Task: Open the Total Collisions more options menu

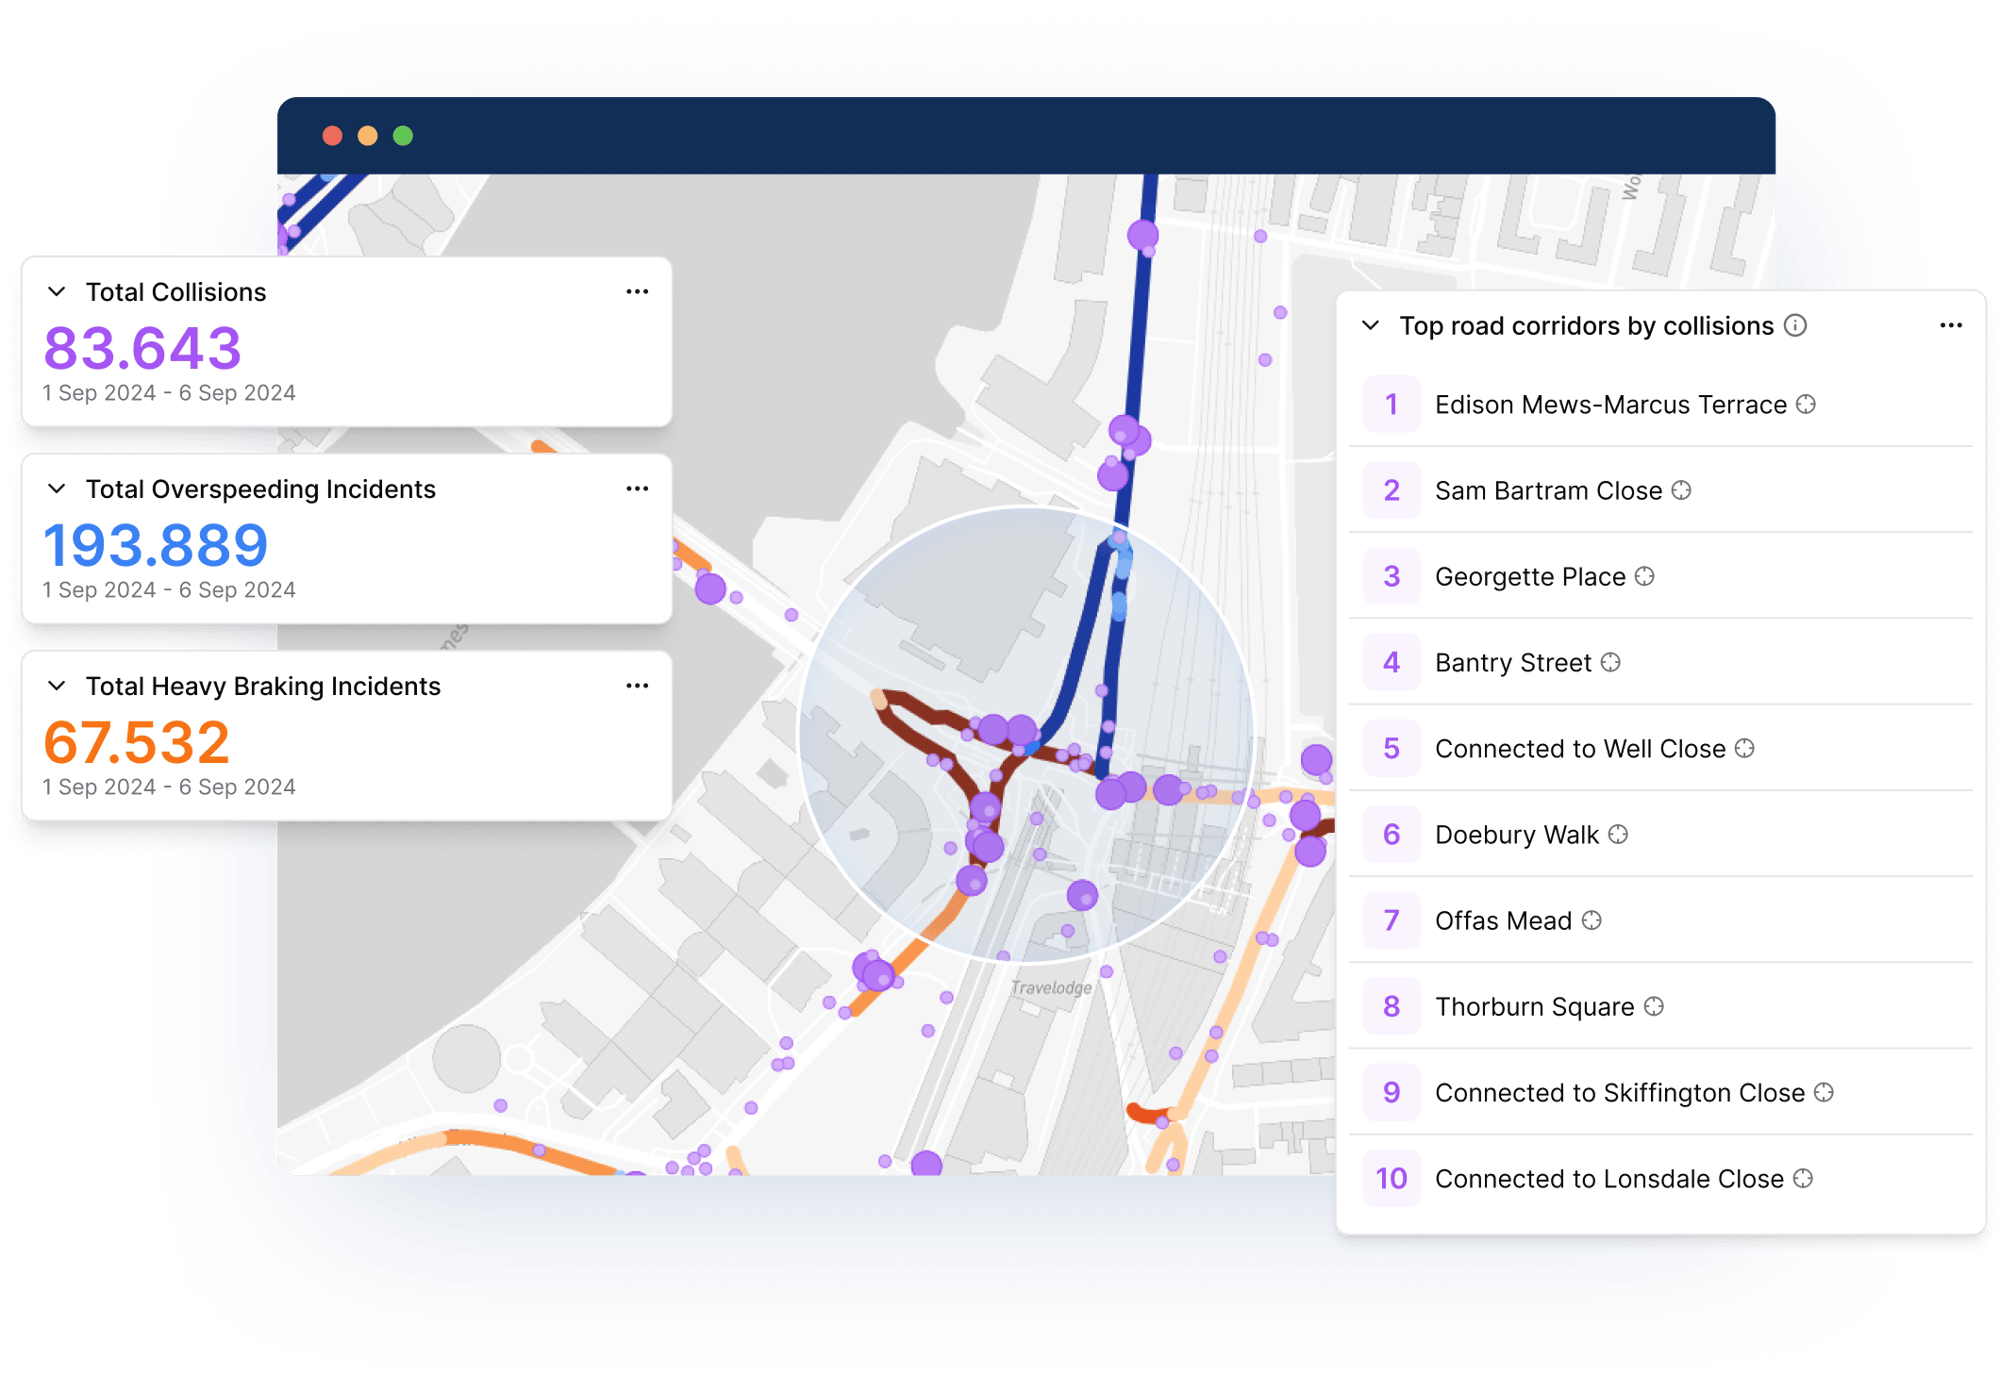Action: click(x=637, y=292)
